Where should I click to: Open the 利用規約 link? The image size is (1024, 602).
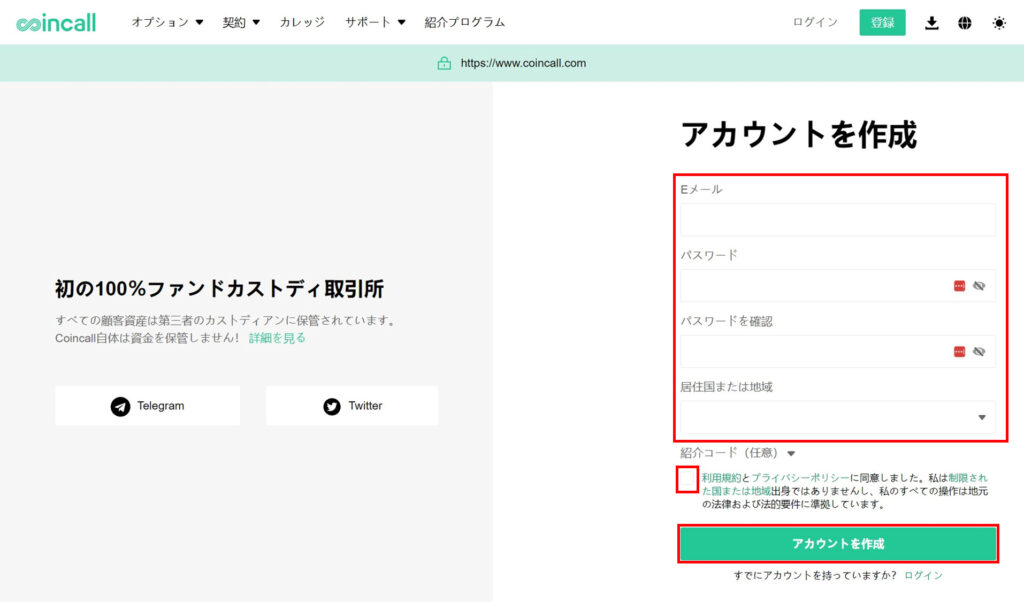click(x=721, y=478)
